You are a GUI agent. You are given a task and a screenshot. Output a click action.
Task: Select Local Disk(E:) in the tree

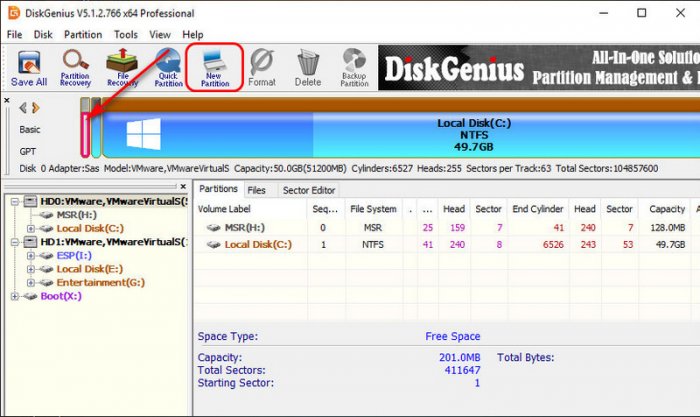tap(89, 269)
